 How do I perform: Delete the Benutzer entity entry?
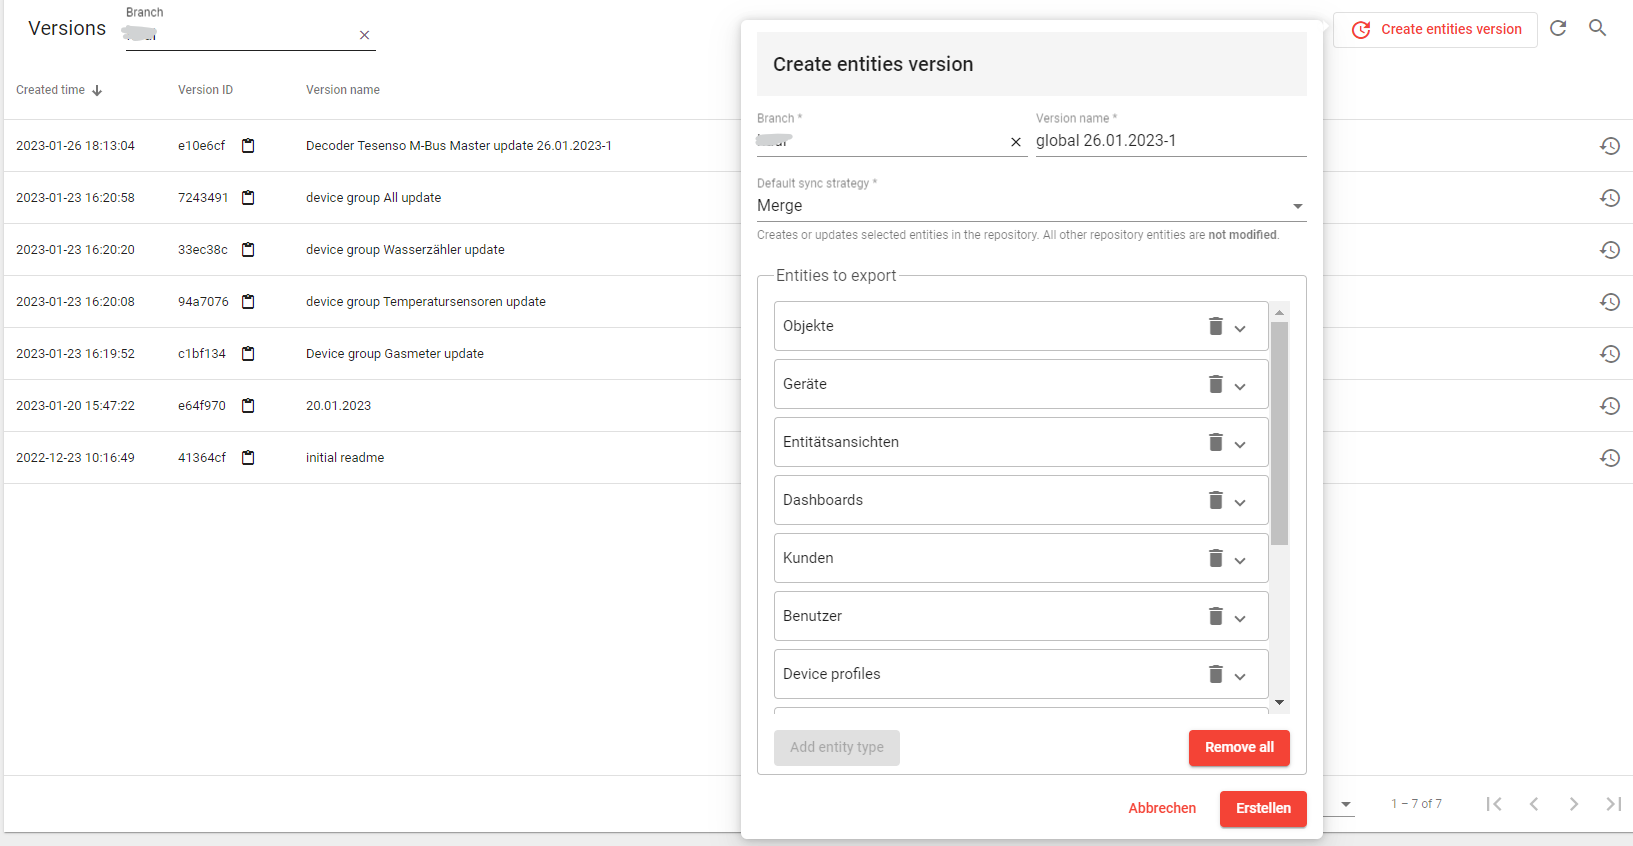click(x=1215, y=616)
